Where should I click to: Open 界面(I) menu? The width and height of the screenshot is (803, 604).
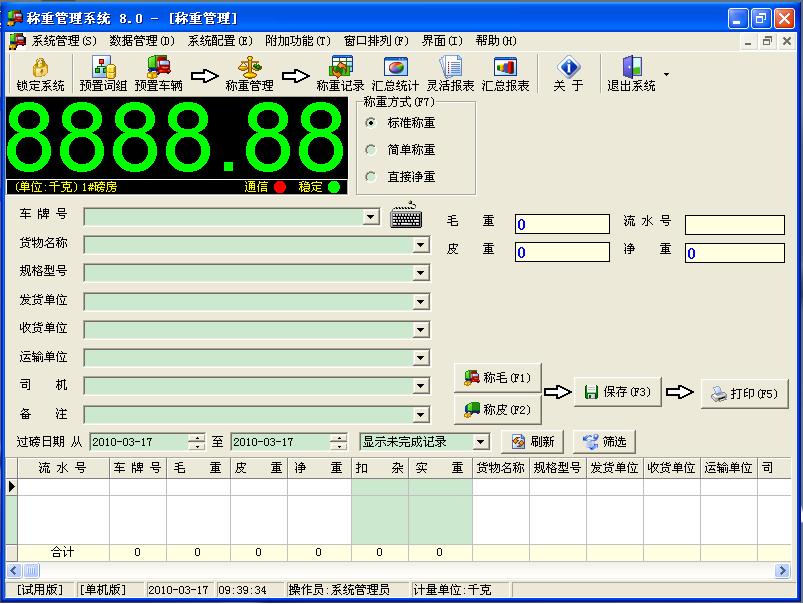tap(442, 41)
